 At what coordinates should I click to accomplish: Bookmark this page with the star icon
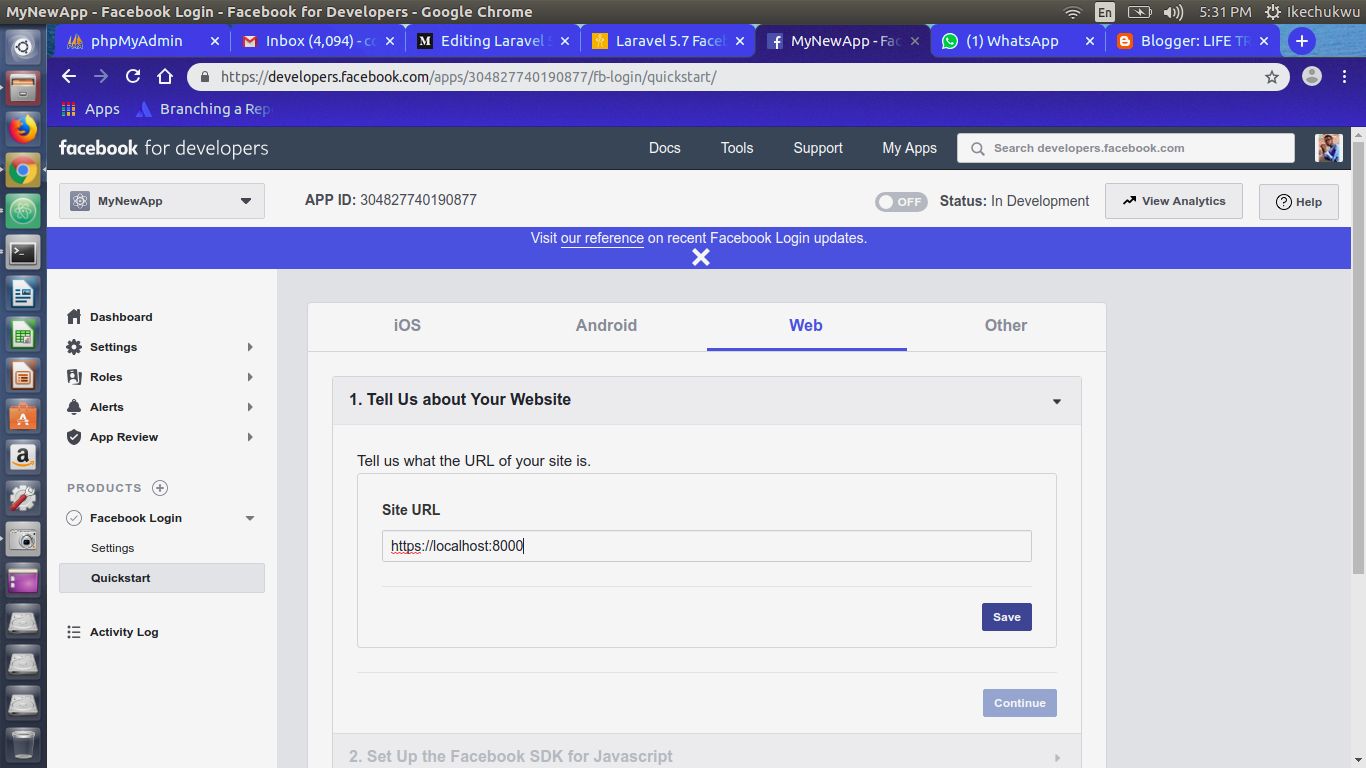(1272, 77)
